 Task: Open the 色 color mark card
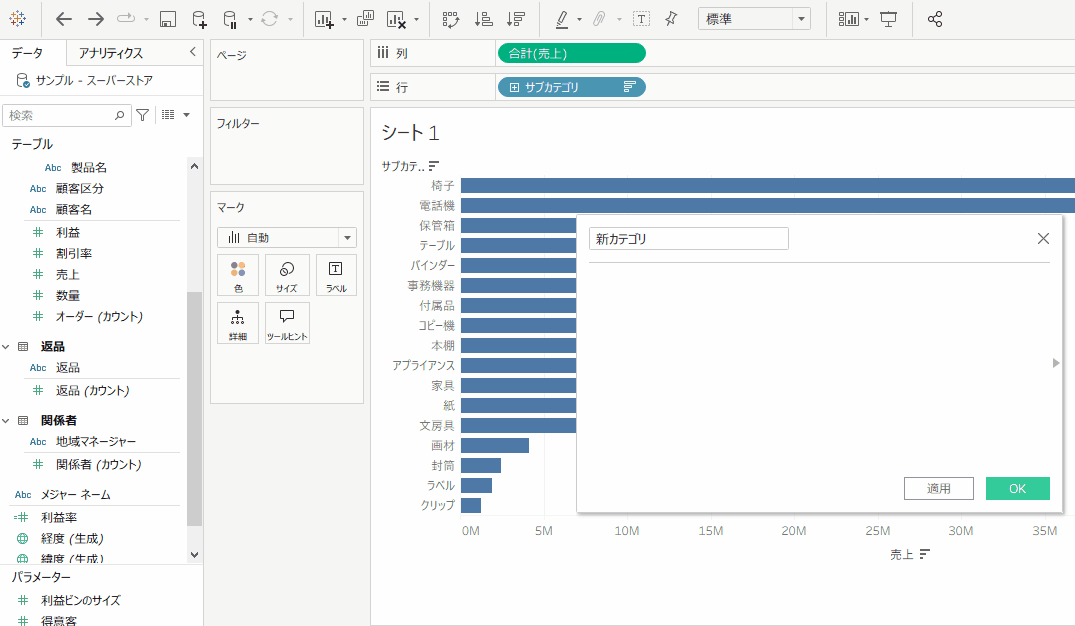238,274
